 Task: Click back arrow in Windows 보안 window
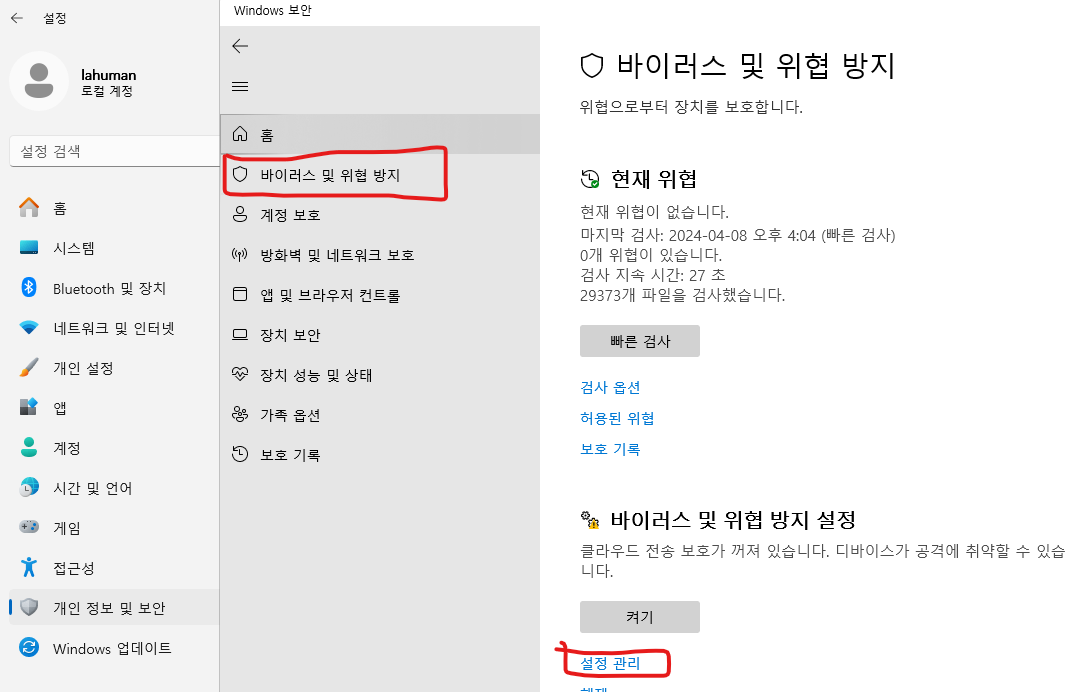[x=240, y=46]
